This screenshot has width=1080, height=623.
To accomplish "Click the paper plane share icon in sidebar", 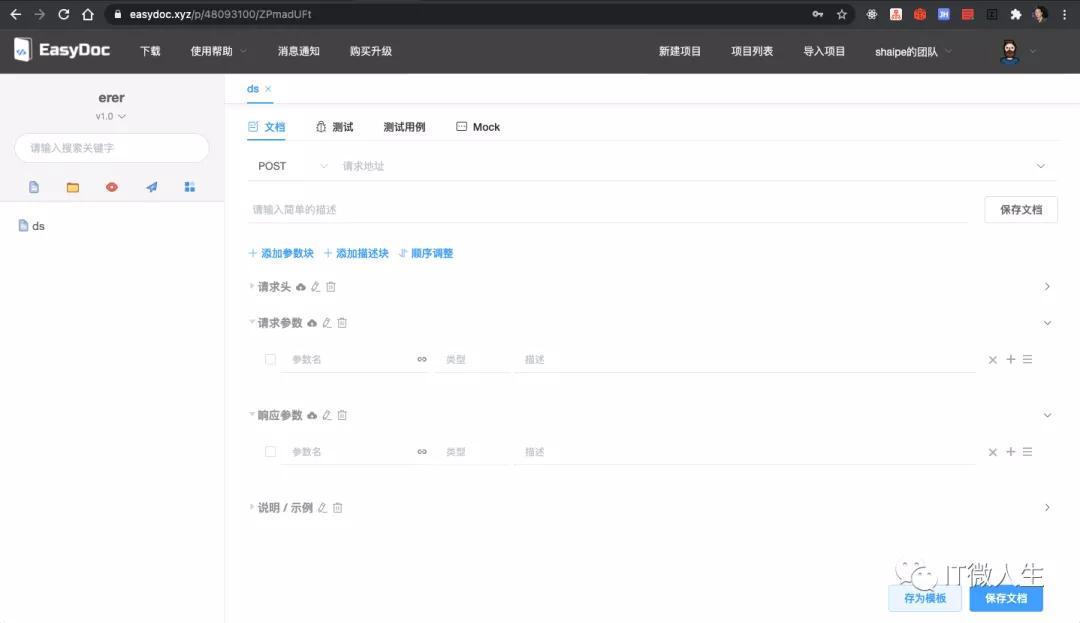I will (150, 186).
